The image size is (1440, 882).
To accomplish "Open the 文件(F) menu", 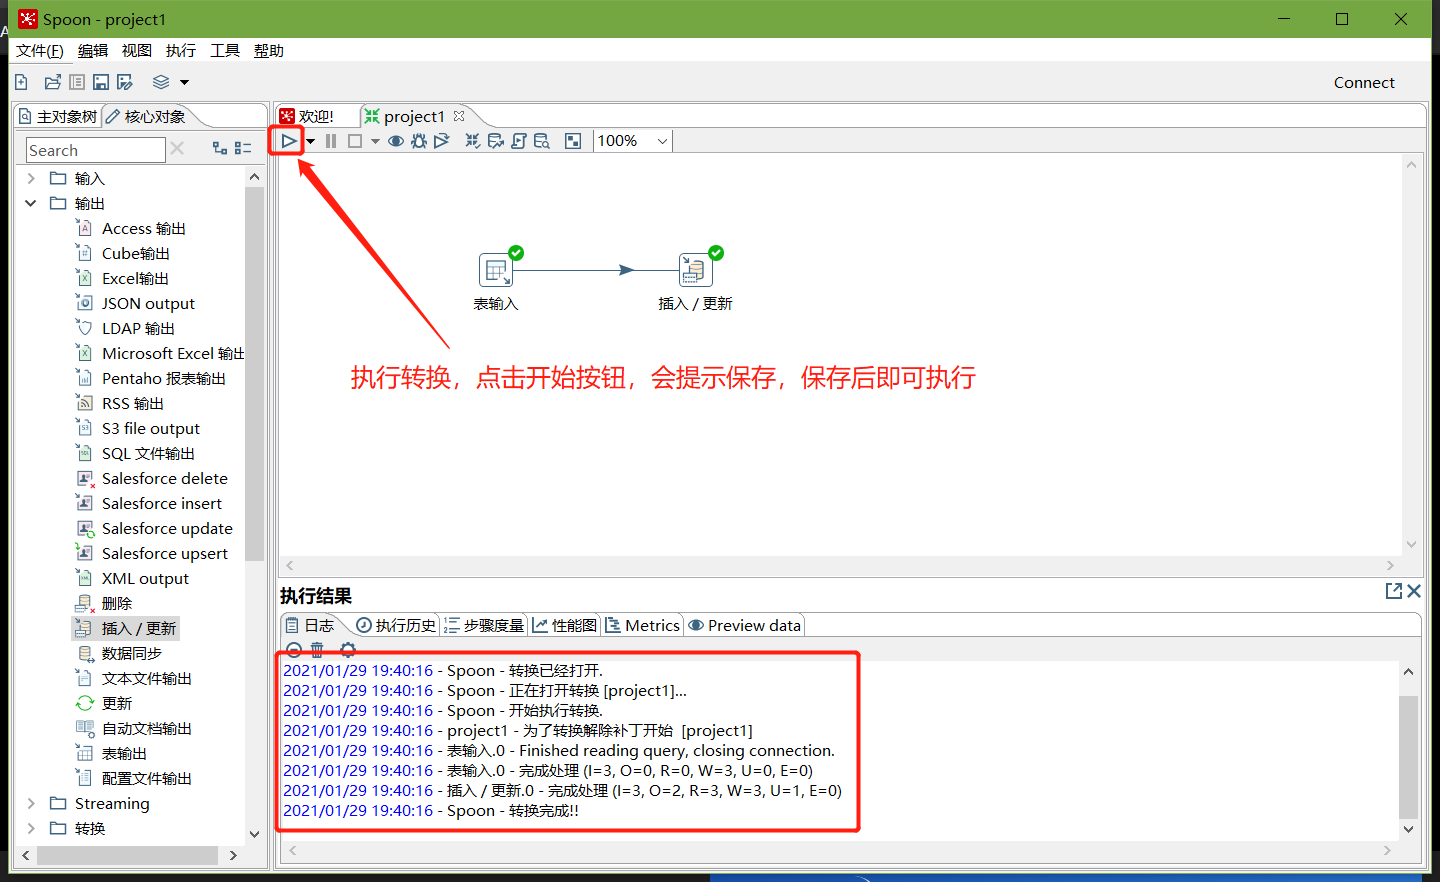I will click(x=40, y=51).
